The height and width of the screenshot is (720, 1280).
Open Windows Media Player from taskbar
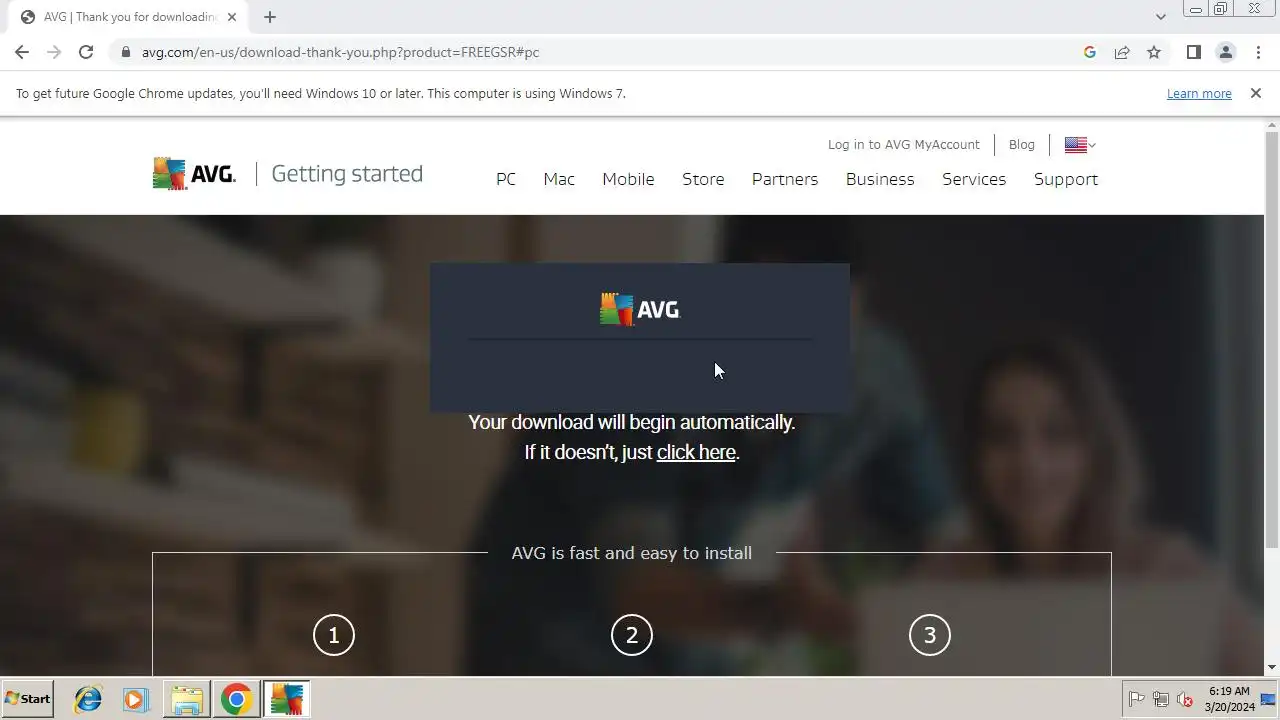(135, 699)
